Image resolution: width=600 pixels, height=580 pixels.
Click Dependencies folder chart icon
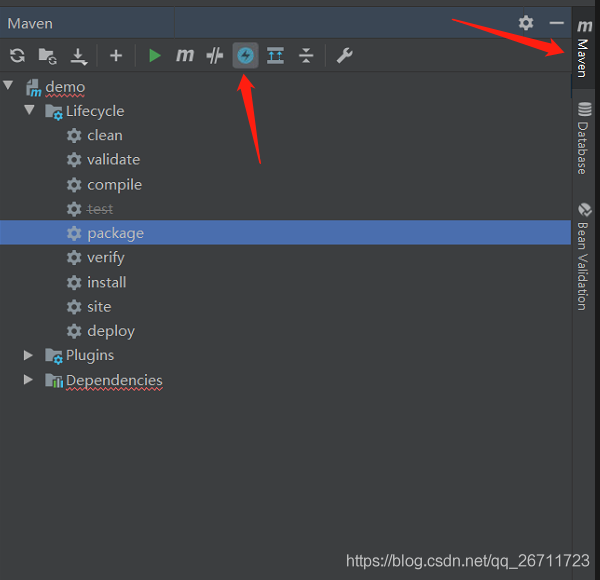pyautogui.click(x=54, y=380)
